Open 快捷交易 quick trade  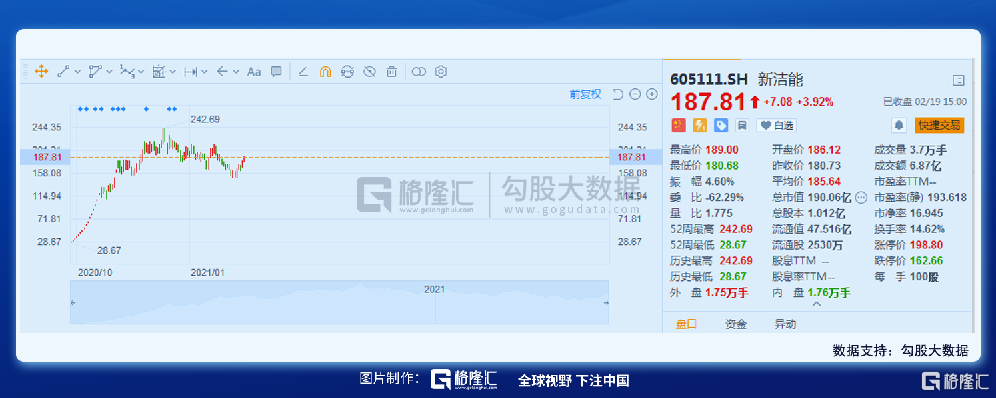pyautogui.click(x=939, y=126)
